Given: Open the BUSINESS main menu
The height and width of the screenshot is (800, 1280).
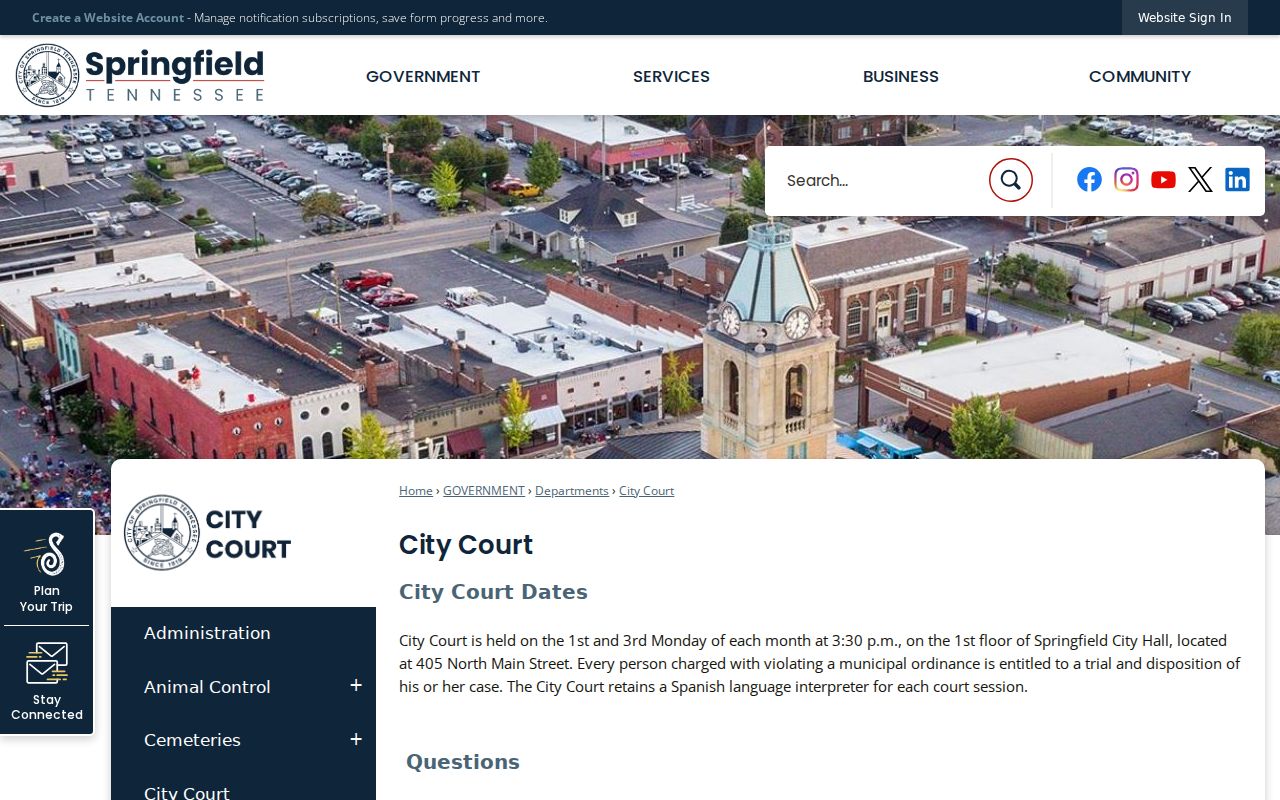Looking at the screenshot, I should pyautogui.click(x=901, y=76).
